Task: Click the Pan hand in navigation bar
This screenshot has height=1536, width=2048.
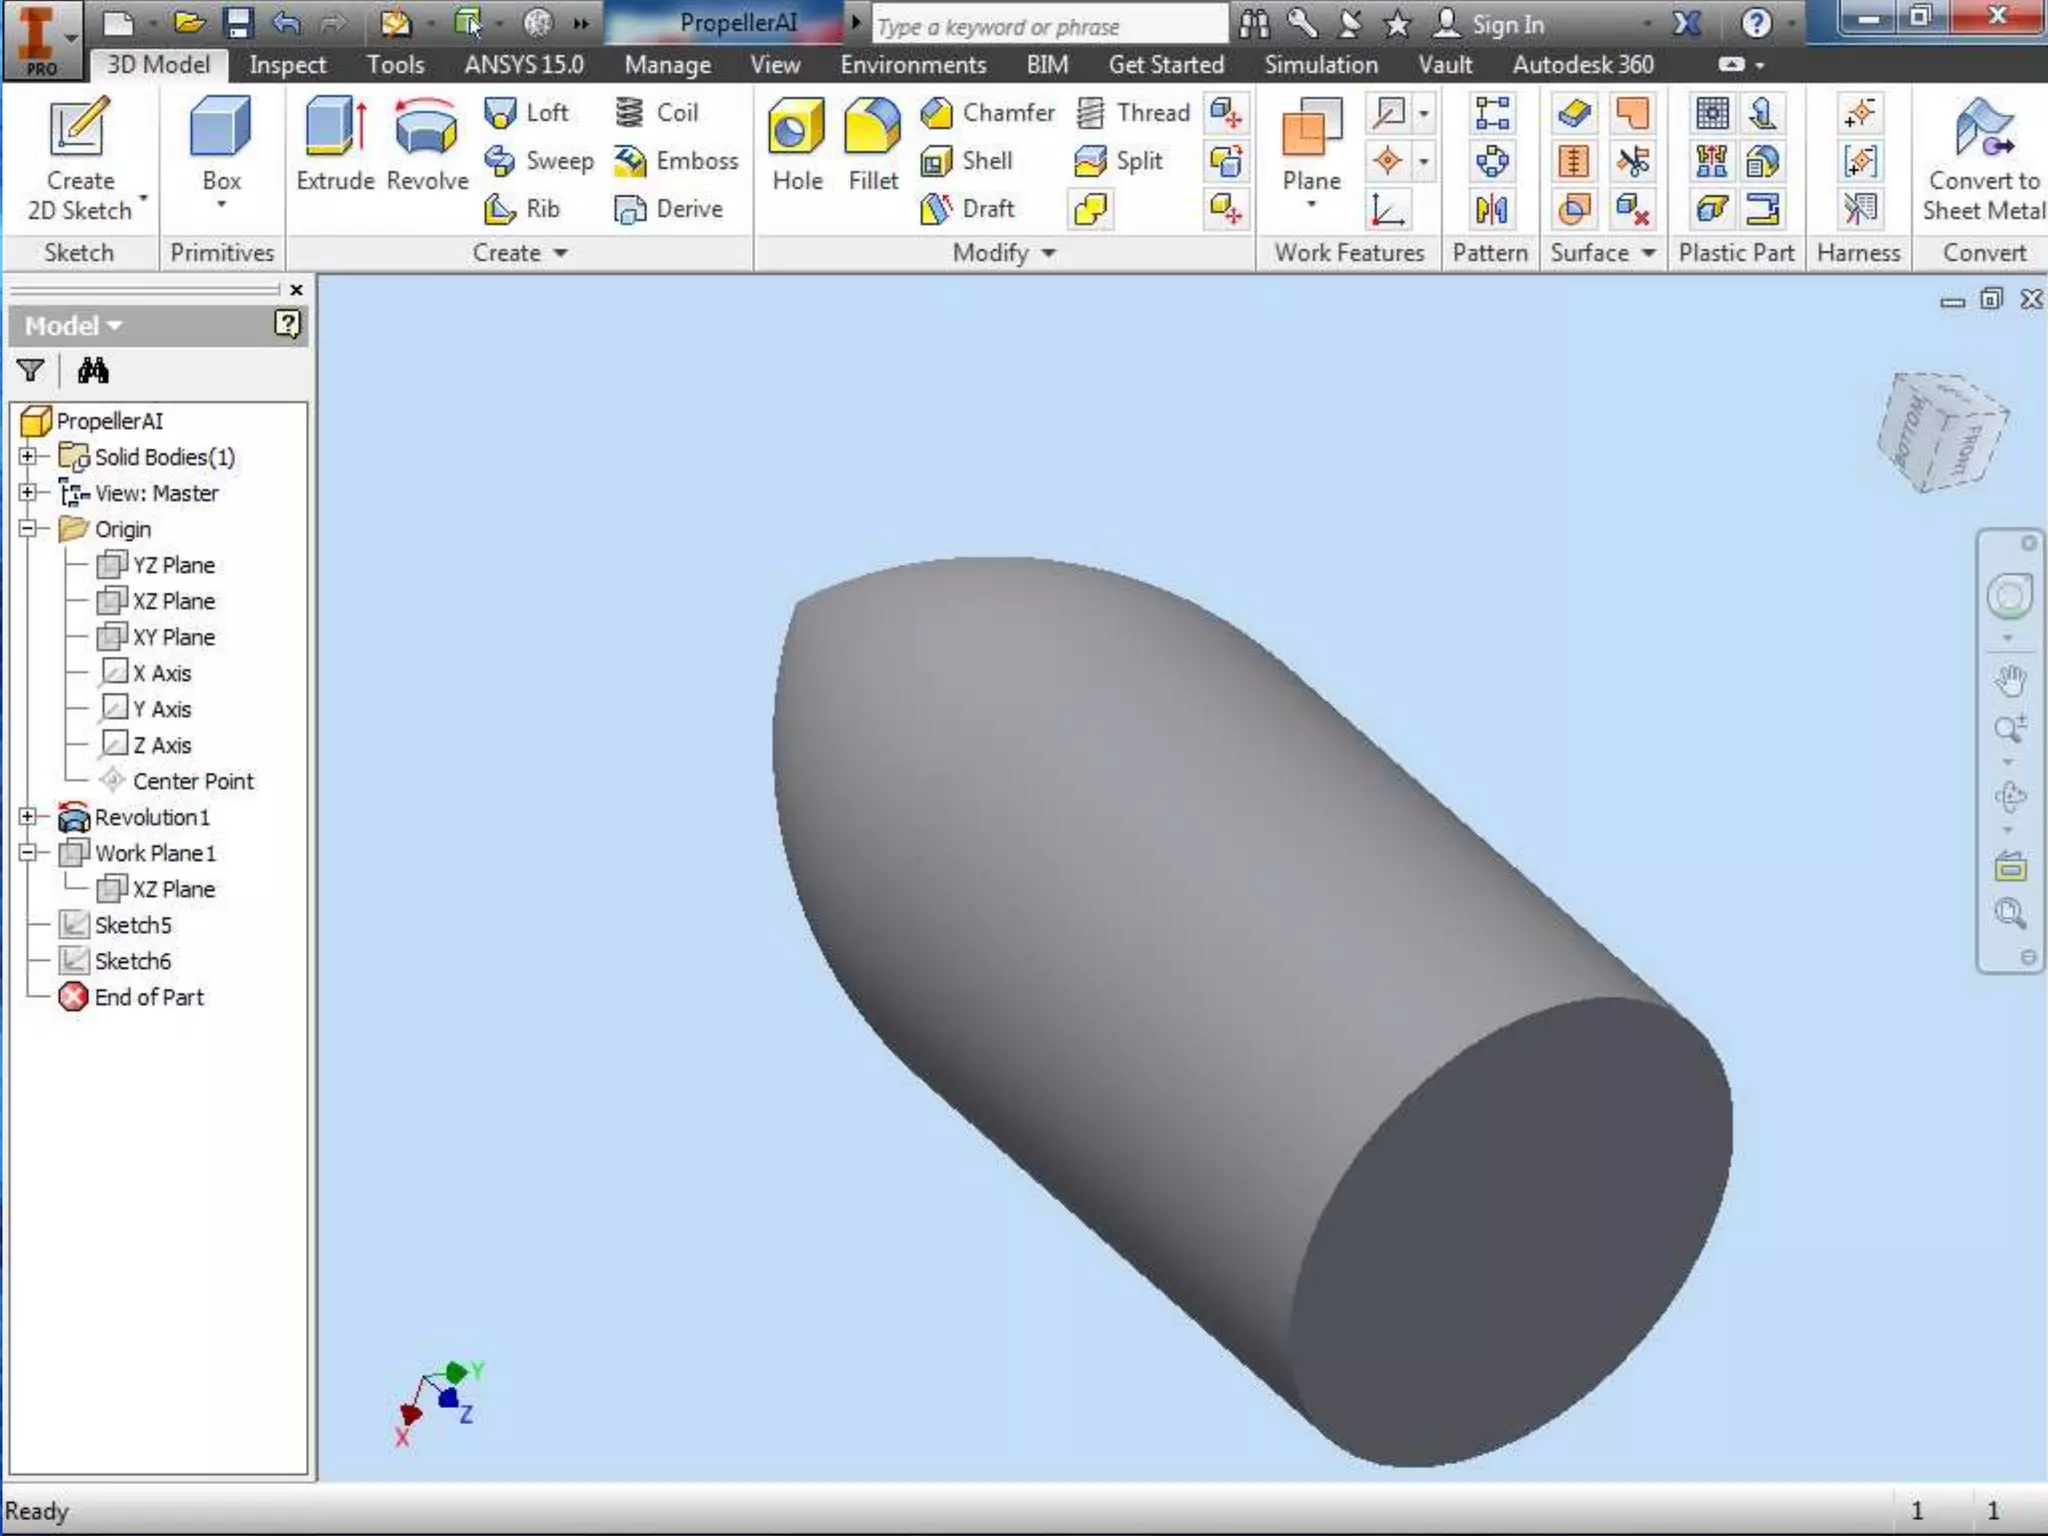Action: pos(2010,681)
